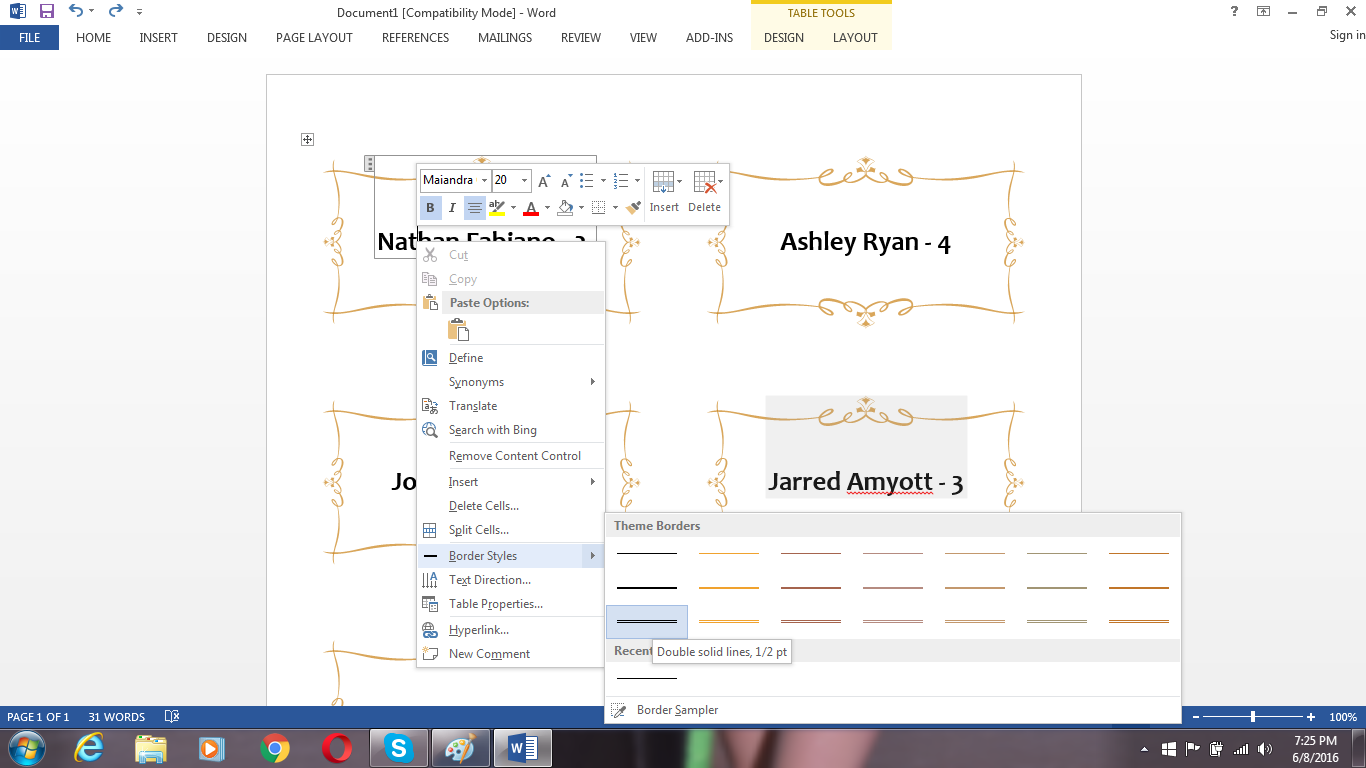Click the 31 WORDS status indicator

point(116,717)
